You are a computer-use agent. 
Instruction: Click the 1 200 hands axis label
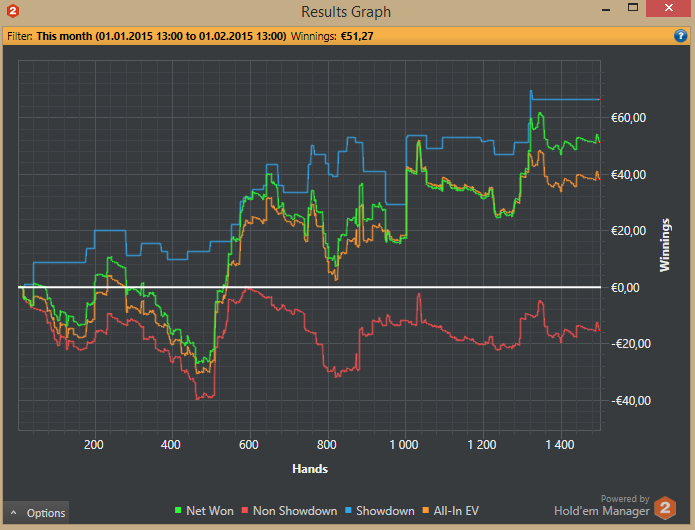click(x=482, y=444)
